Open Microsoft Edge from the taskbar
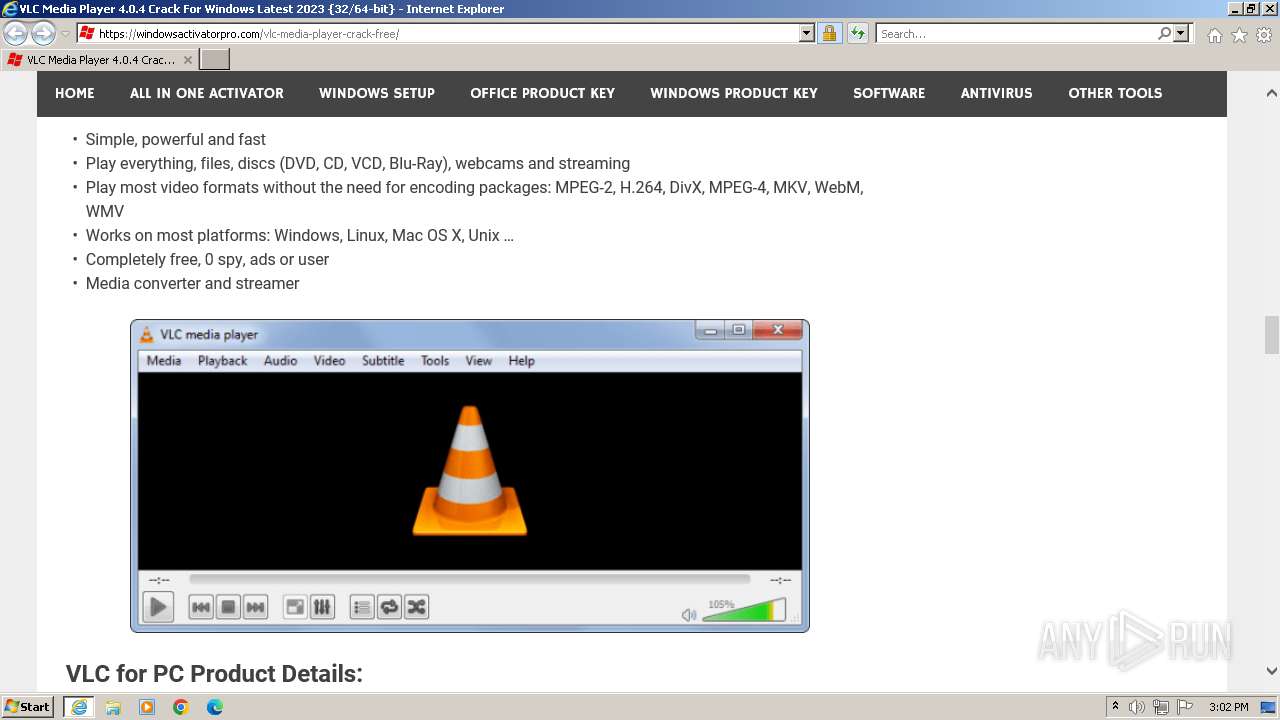This screenshot has height=720, width=1280. (215, 707)
